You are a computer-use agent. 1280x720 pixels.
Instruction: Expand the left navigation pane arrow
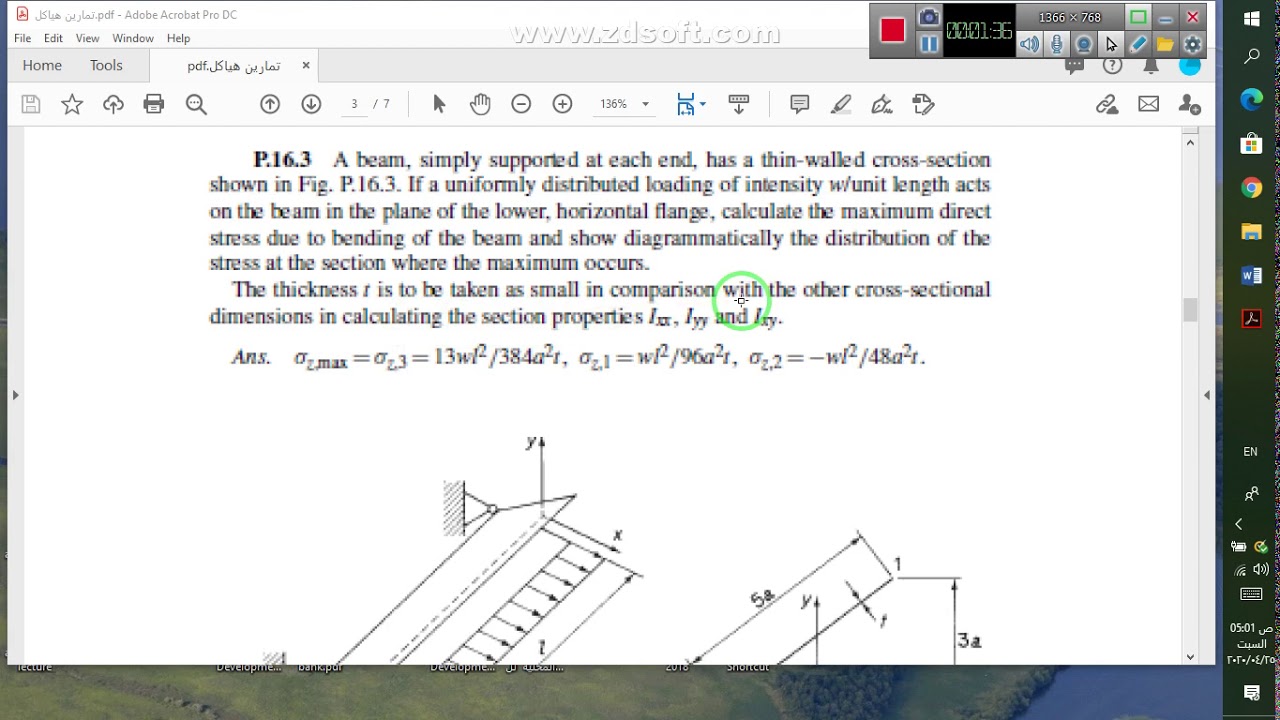(15, 395)
